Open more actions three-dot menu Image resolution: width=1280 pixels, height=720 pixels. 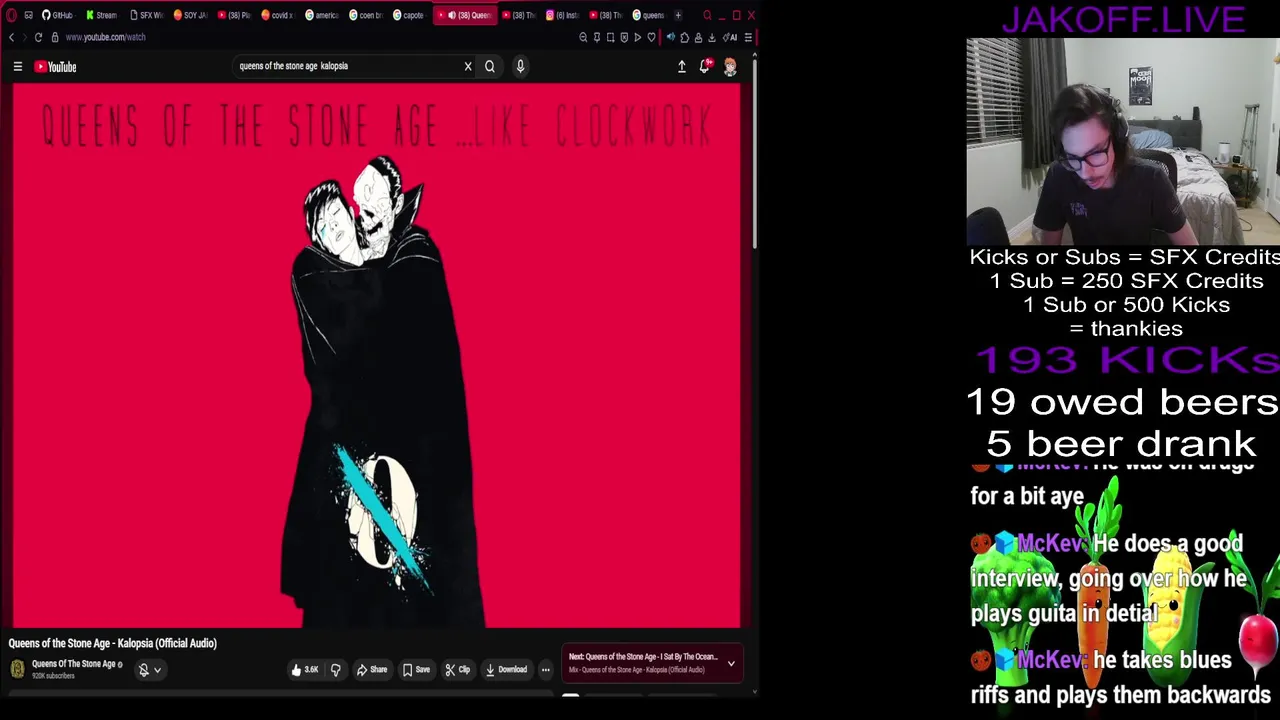click(545, 670)
